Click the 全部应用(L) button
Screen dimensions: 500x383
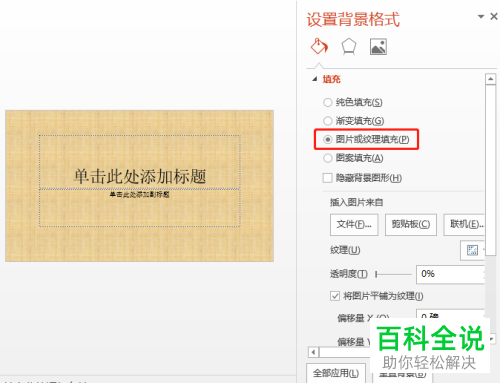point(336,373)
